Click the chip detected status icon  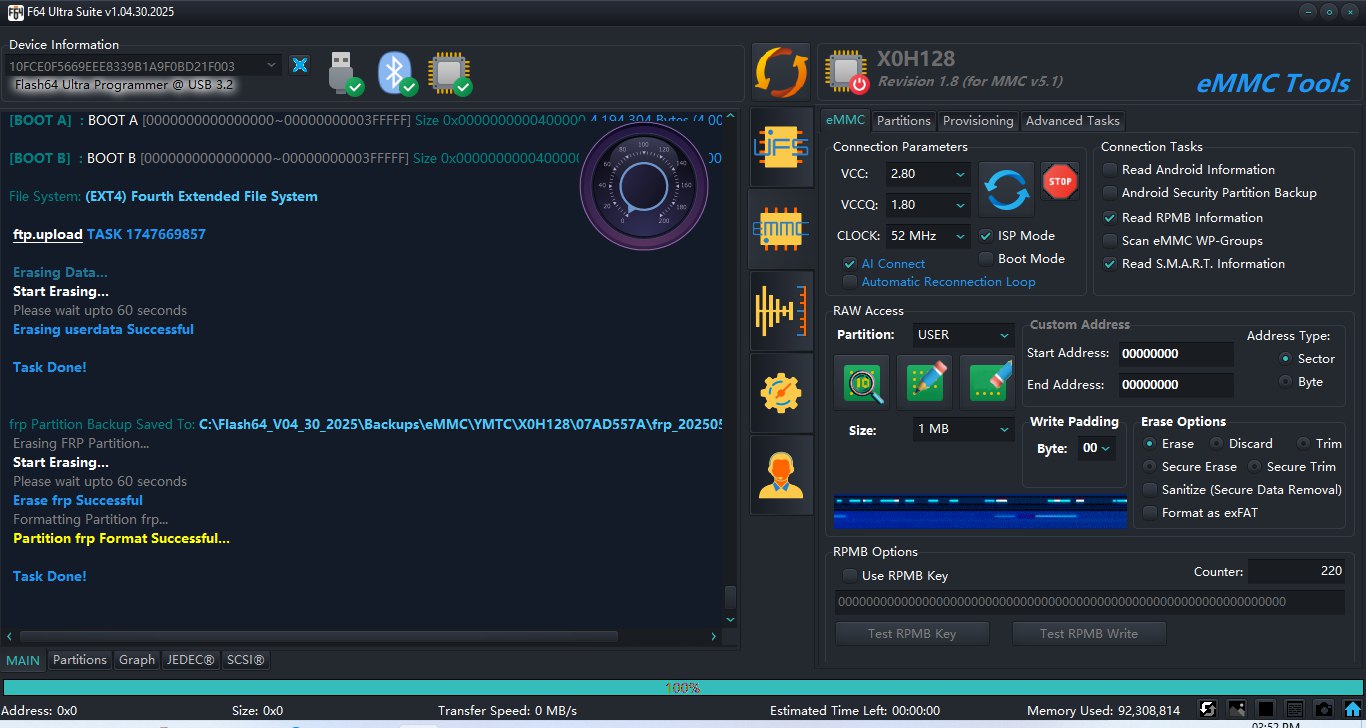pos(449,72)
